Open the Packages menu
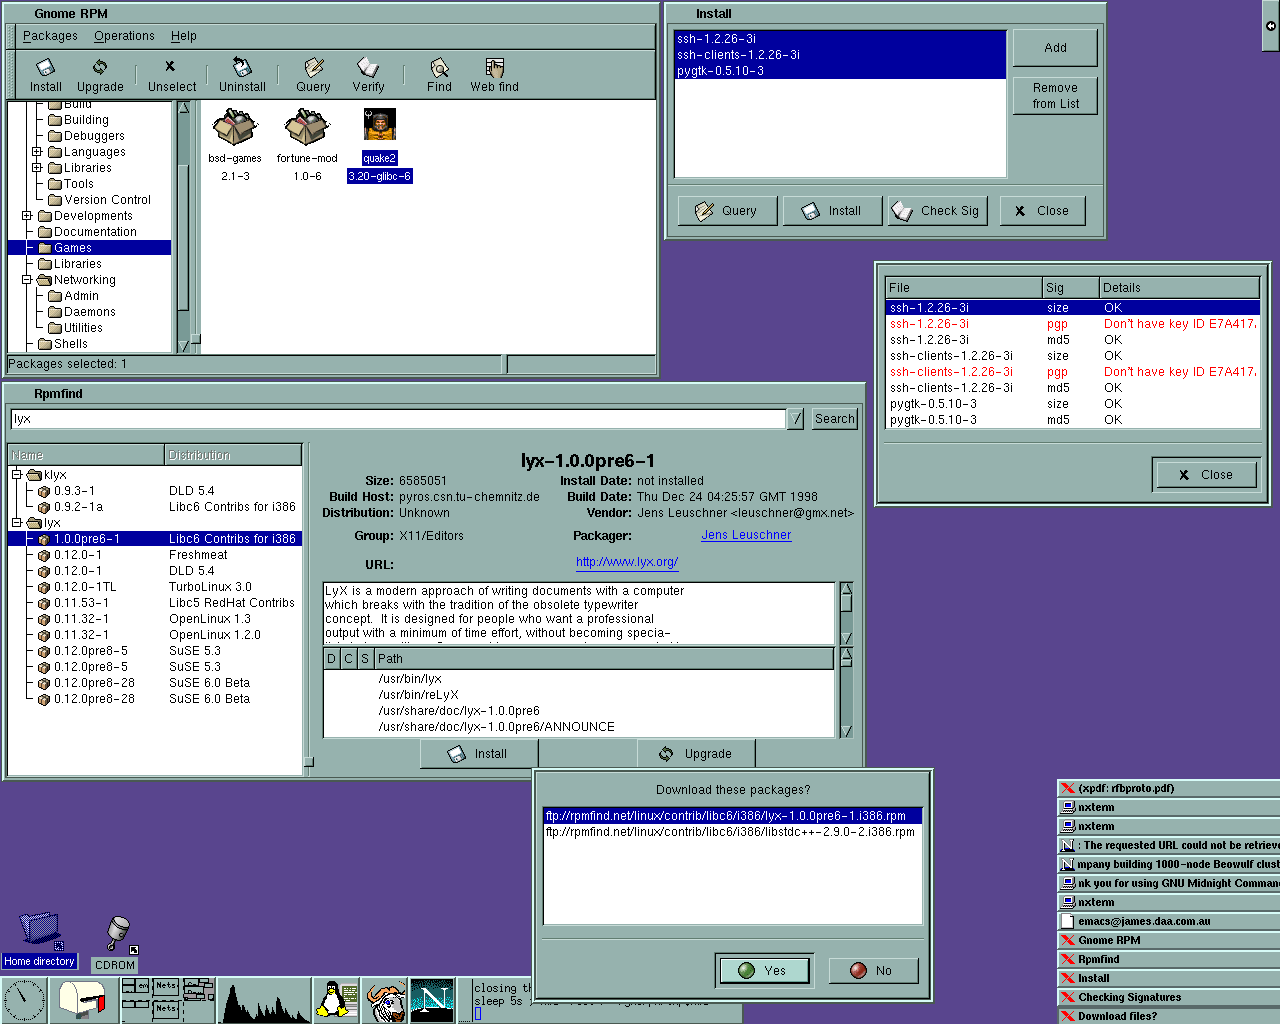This screenshot has width=1280, height=1024. tap(50, 36)
